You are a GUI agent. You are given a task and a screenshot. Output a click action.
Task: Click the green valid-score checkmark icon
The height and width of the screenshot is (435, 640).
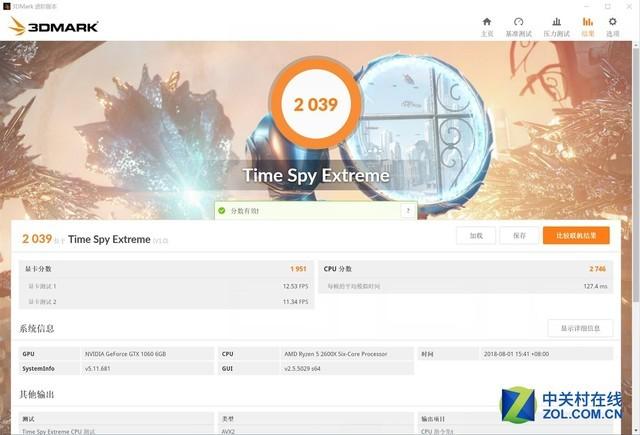222,211
